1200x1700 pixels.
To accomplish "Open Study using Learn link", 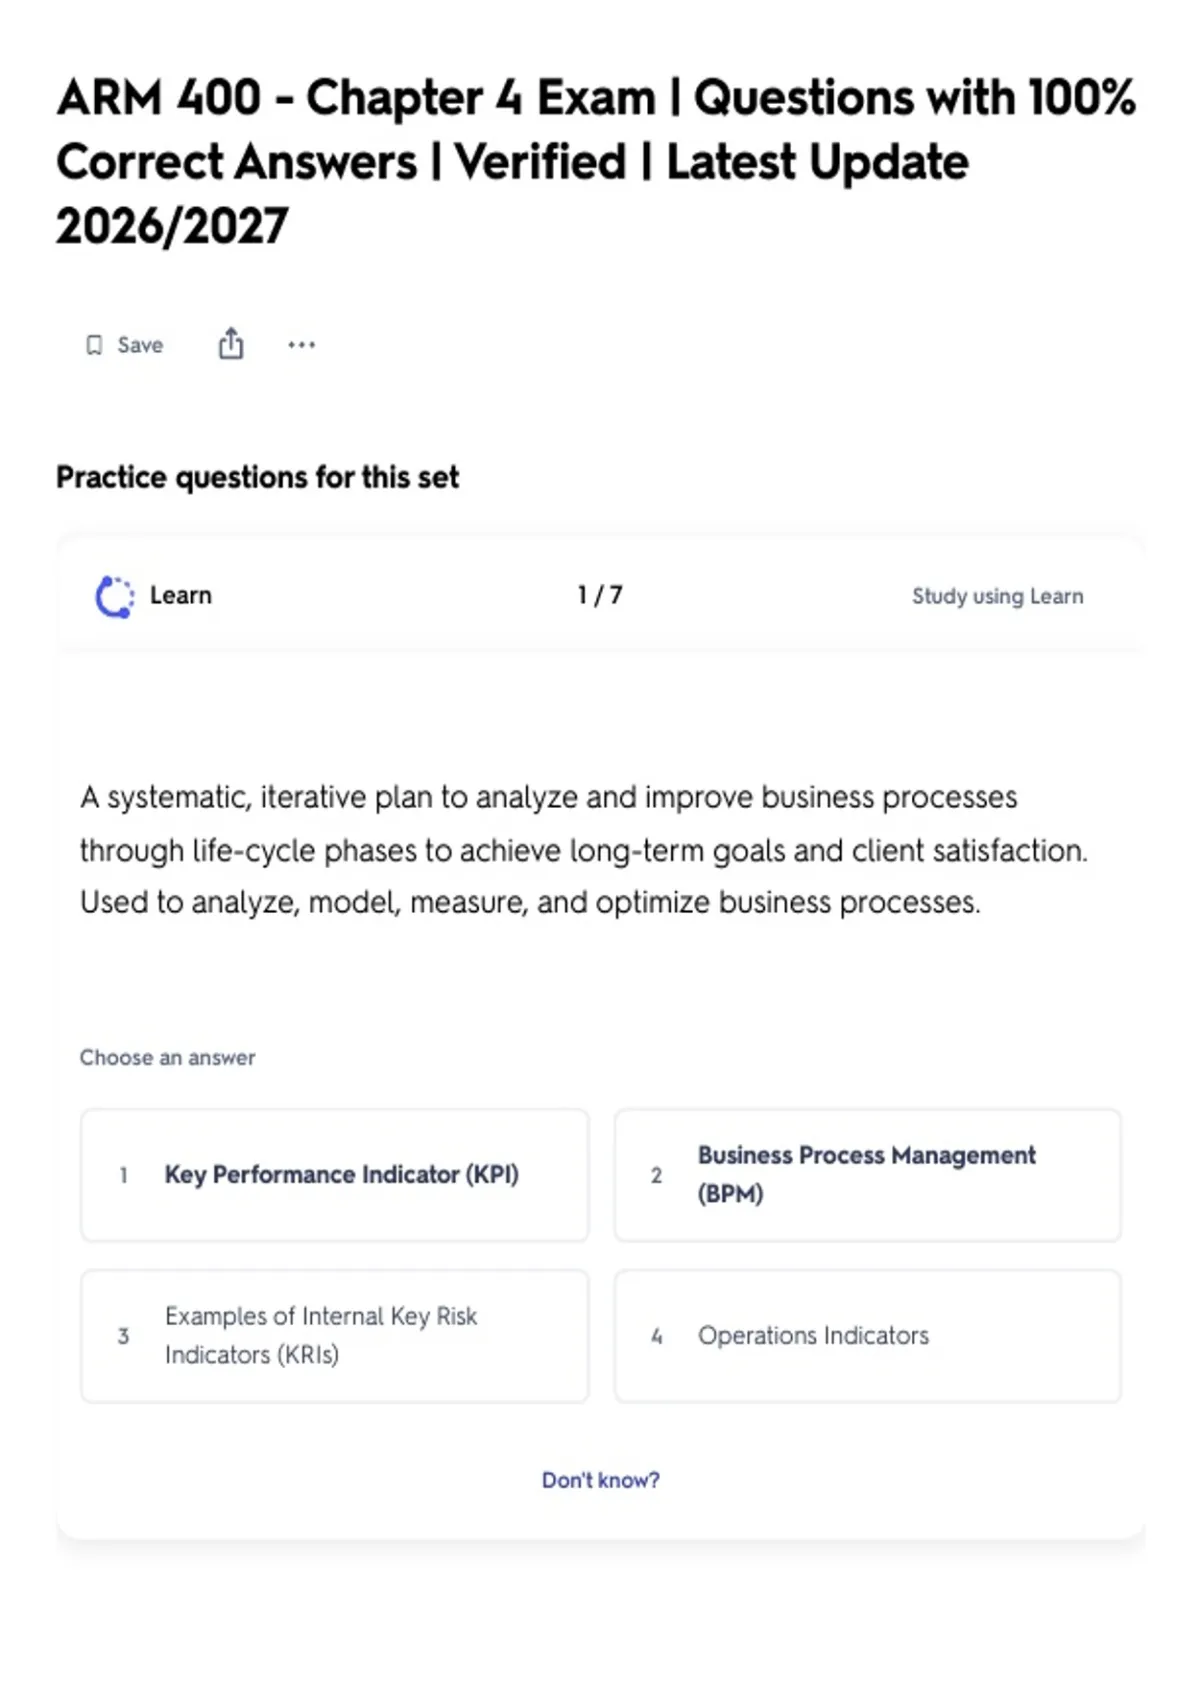I will 998,596.
